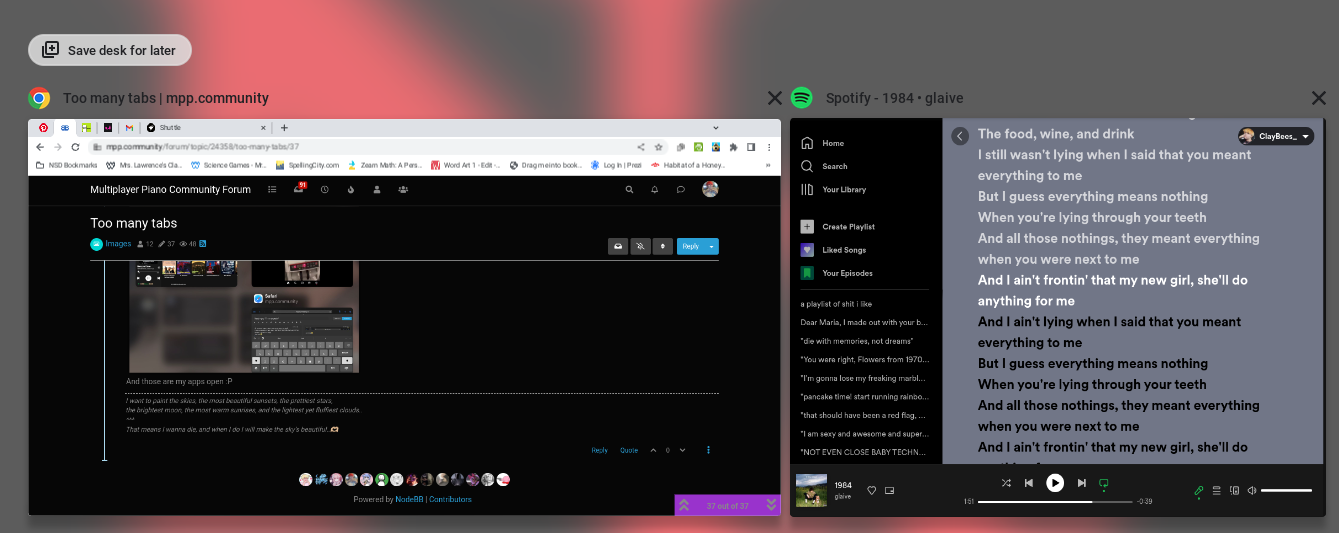The height and width of the screenshot is (533, 1339).
Task: Open Liked Songs in Spotify
Action: [833, 250]
